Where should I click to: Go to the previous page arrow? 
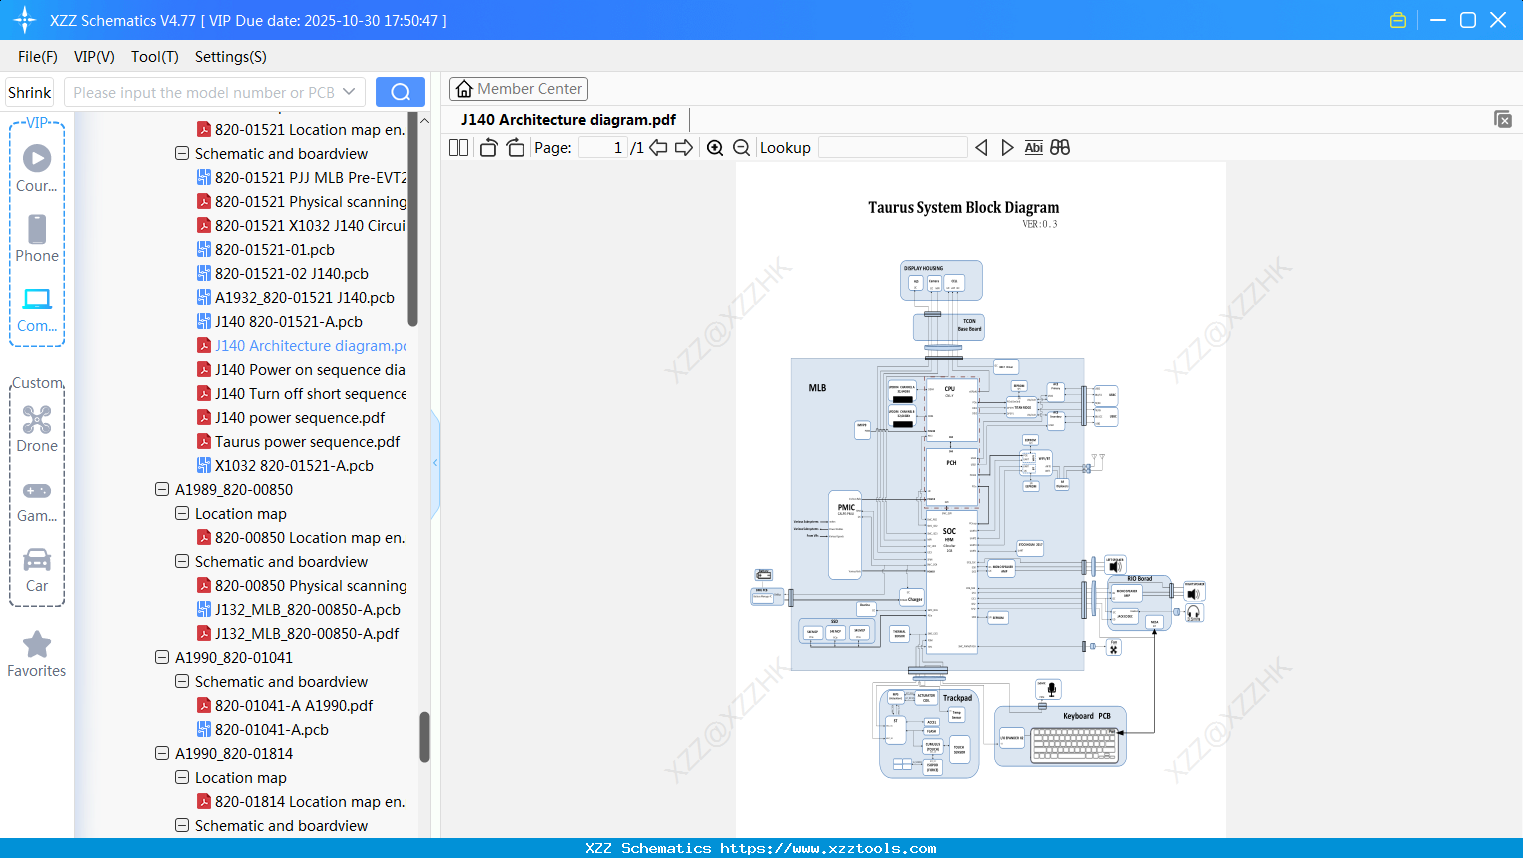[658, 148]
